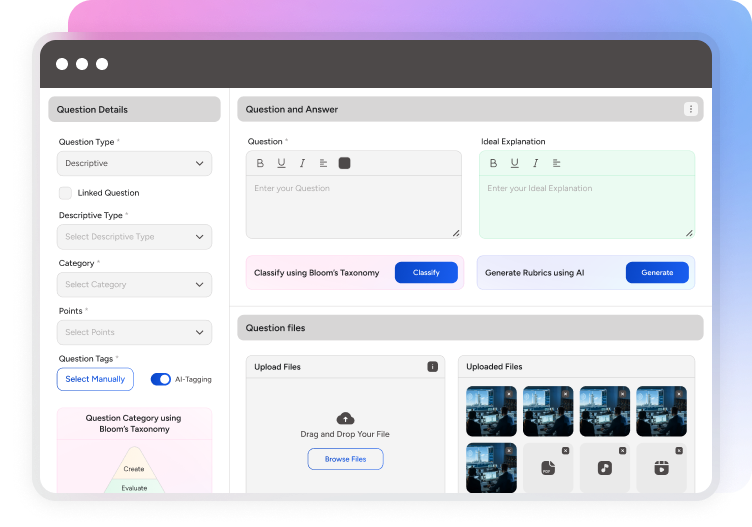Pick the dark color swatch in Question toolbar
Screen dimensions: 752x527
click(345, 163)
